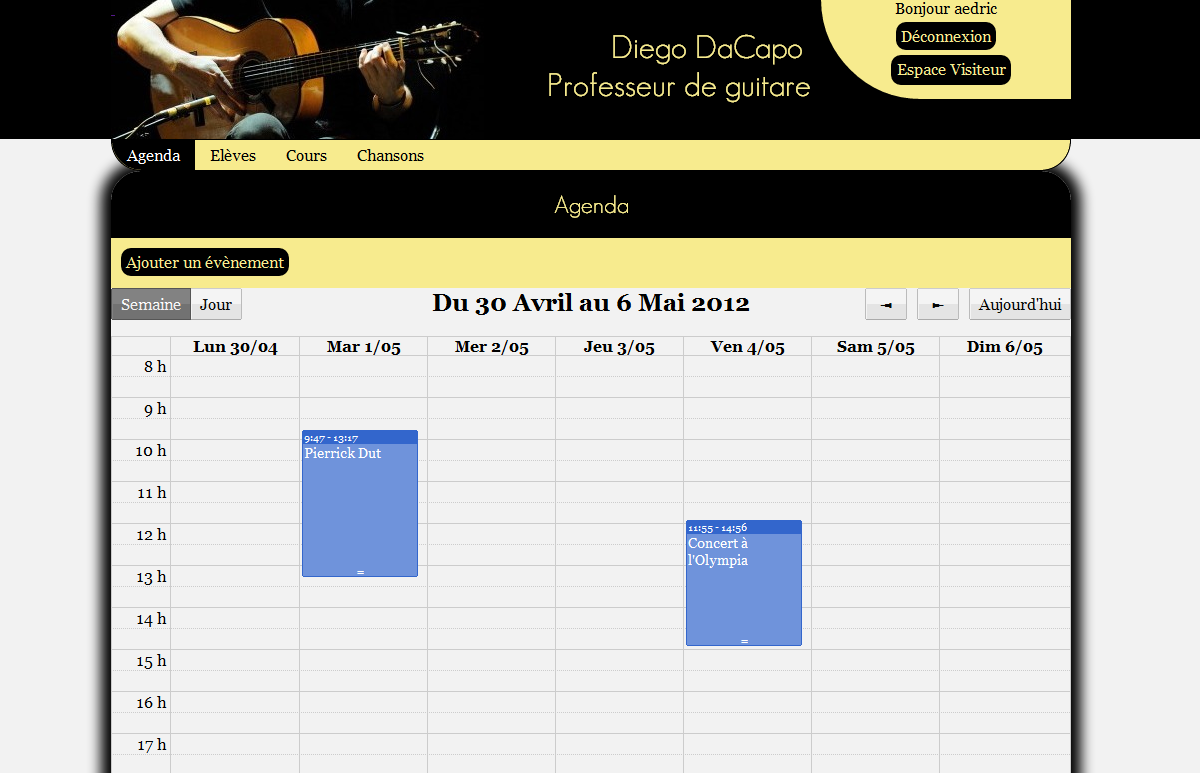This screenshot has height=773, width=1200.
Task: Select the Lun 30/04 column header
Action: coord(235,347)
